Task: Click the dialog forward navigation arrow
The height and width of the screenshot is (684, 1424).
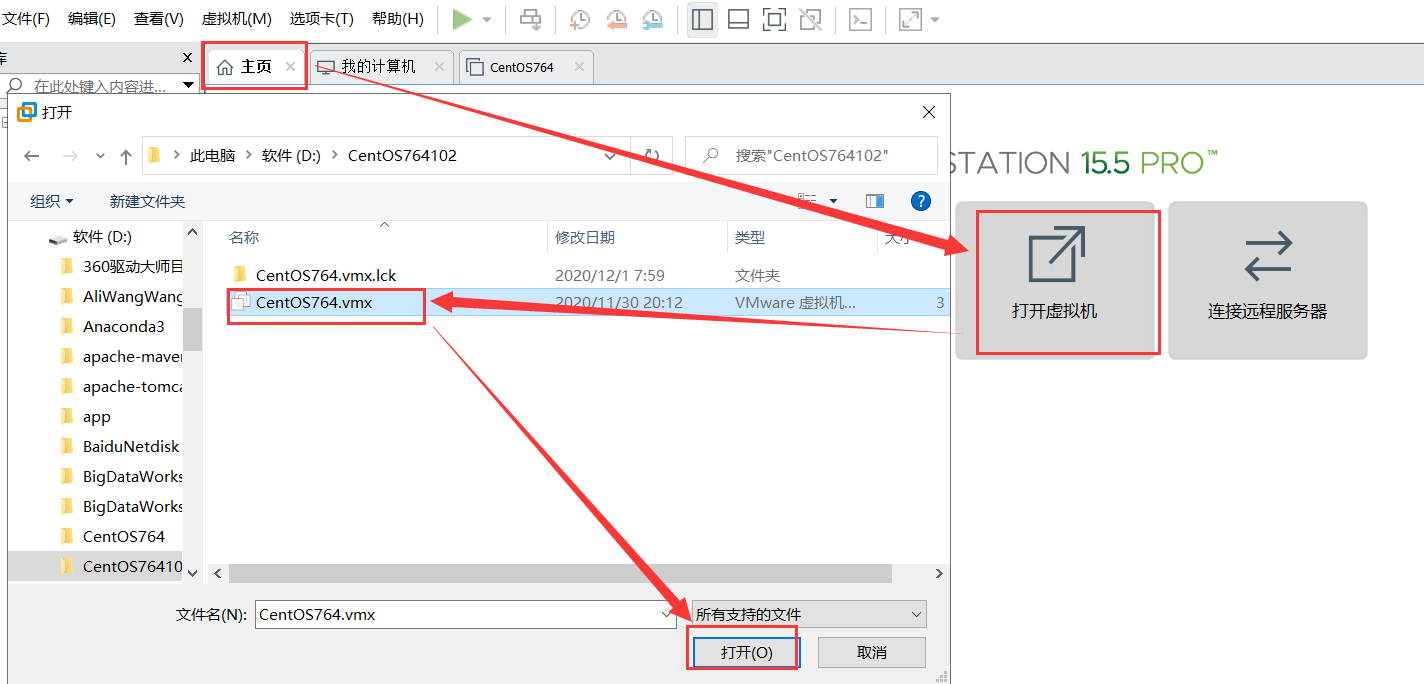Action: tap(70, 156)
